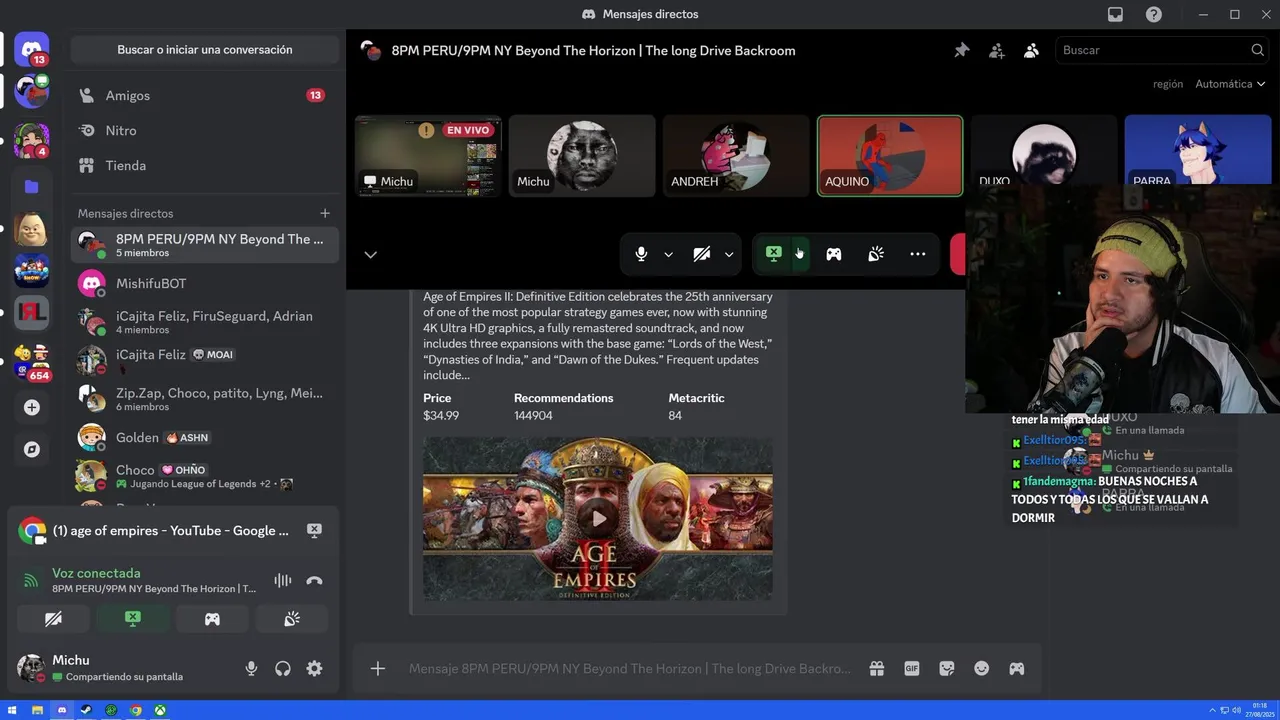Image resolution: width=1280 pixels, height=720 pixels.
Task: Play Age of Empires II video preview
Action: [x=598, y=518]
